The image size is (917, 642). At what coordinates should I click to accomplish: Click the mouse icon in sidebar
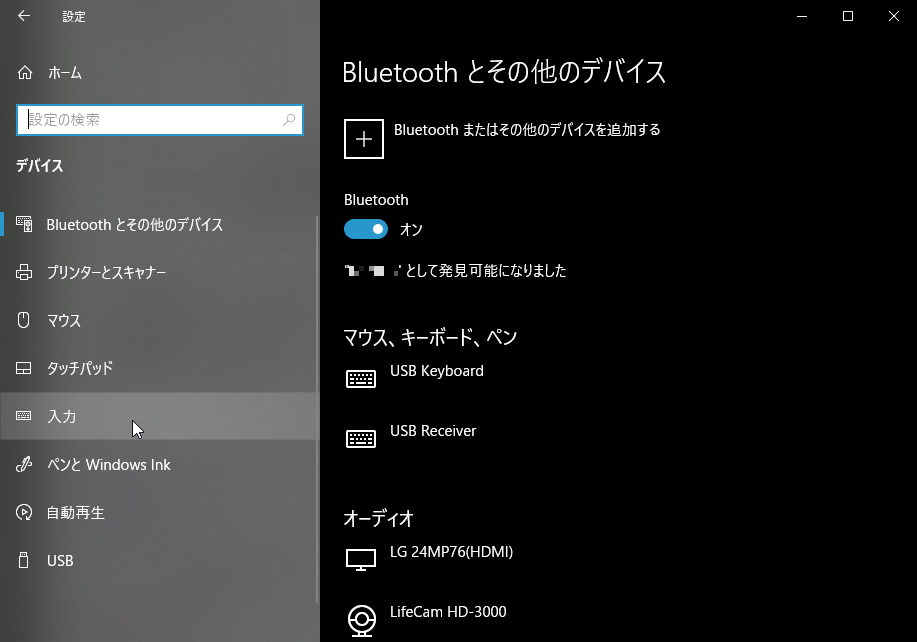23,320
